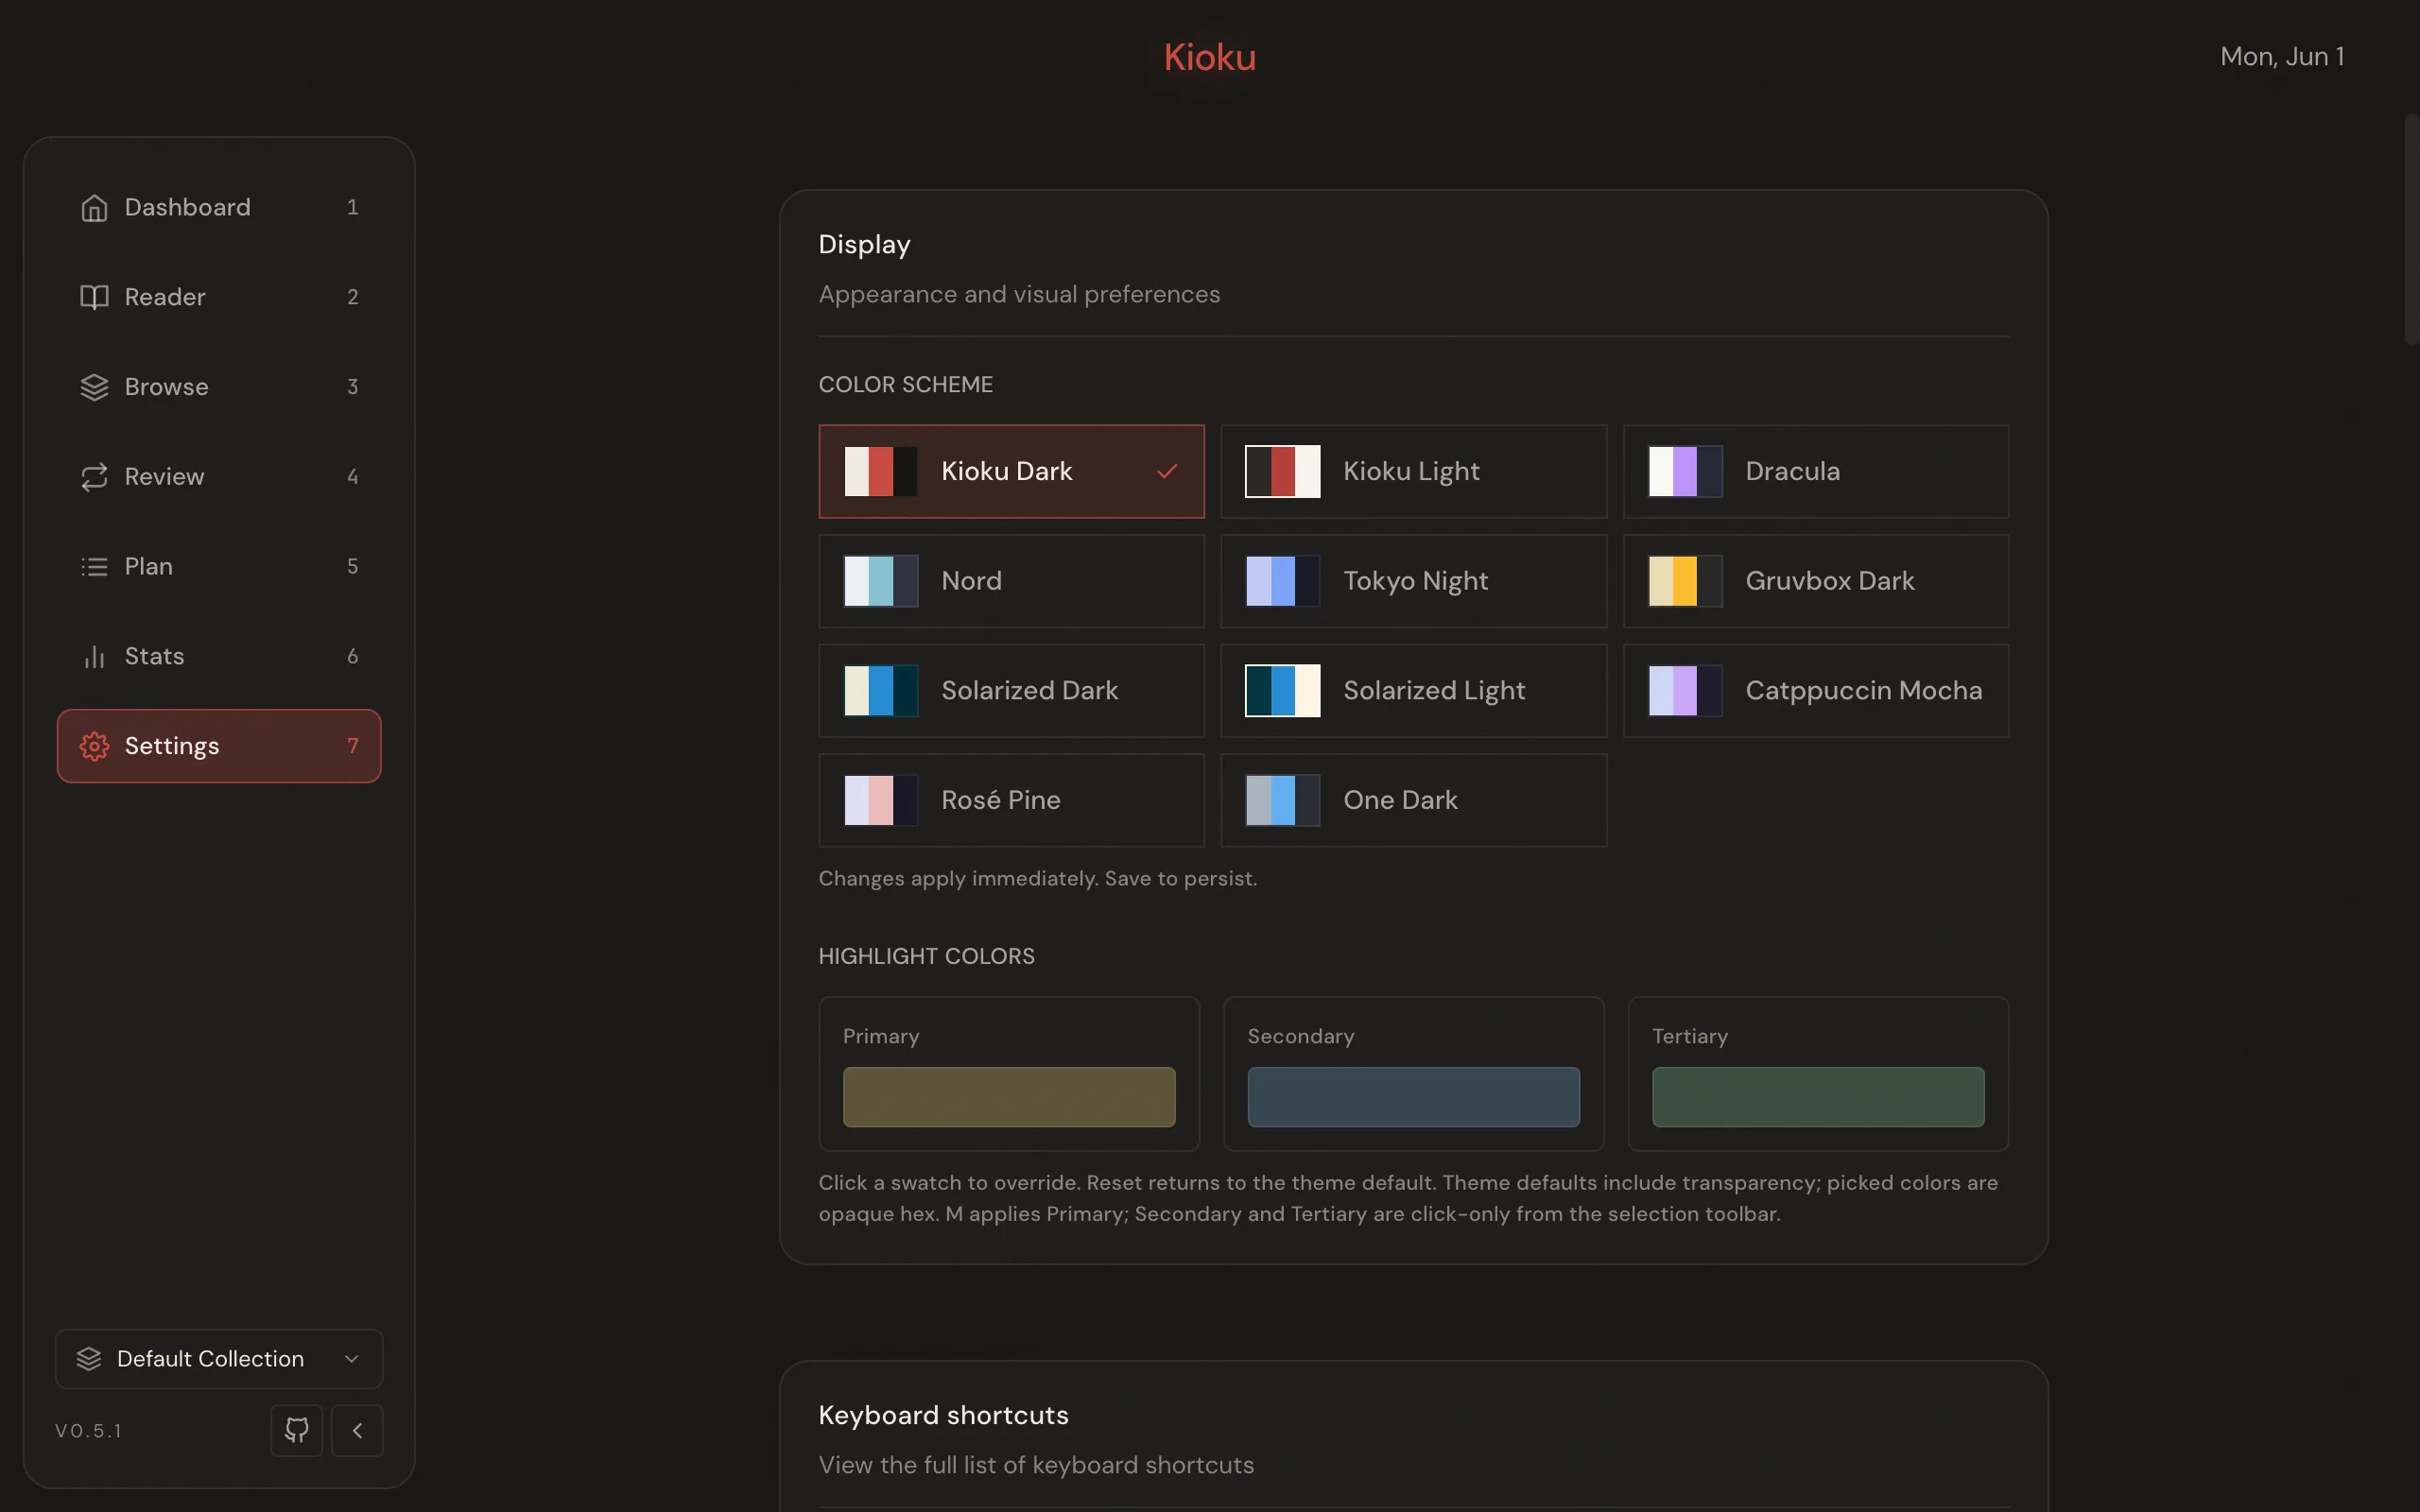Click the Kioku Dark checkmark icon
Screen dimensions: 2420x1512
pos(1167,471)
